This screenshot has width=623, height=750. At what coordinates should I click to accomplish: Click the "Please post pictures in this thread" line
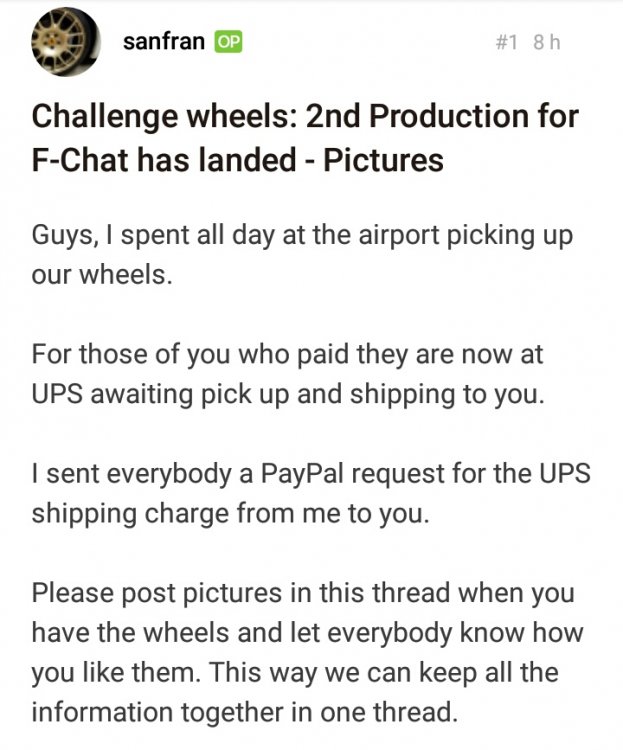[x=303, y=593]
